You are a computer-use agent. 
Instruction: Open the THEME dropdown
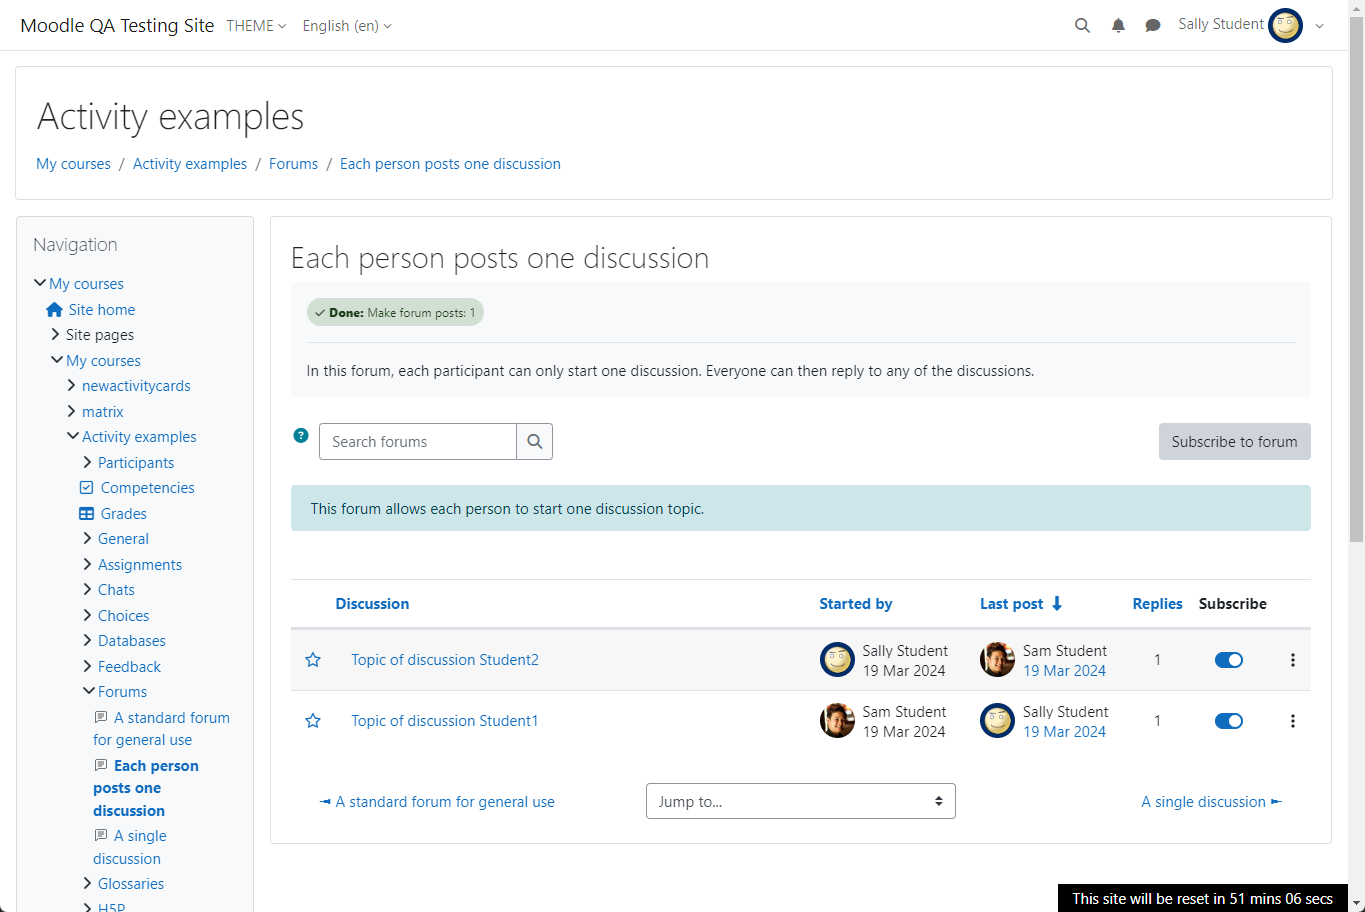click(256, 26)
